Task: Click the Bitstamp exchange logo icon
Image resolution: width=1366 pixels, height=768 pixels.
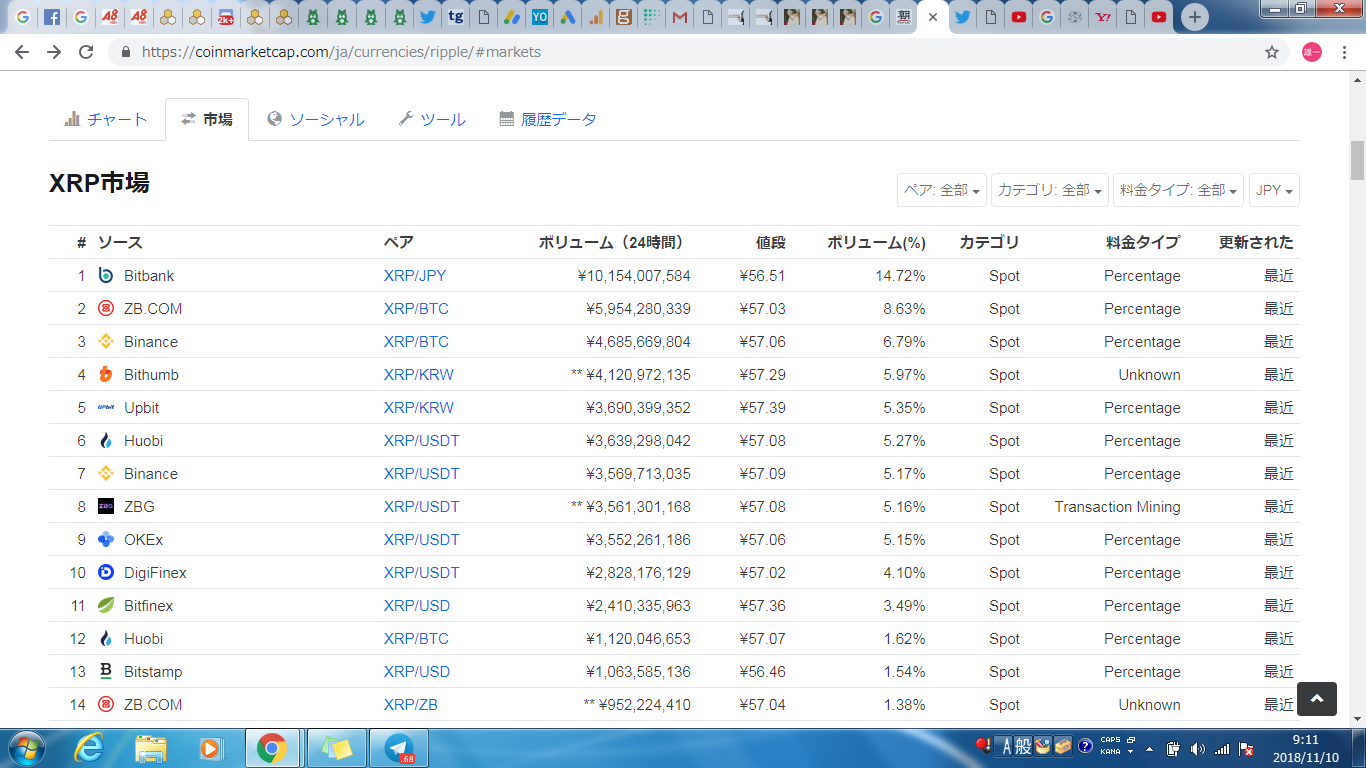Action: pos(106,672)
